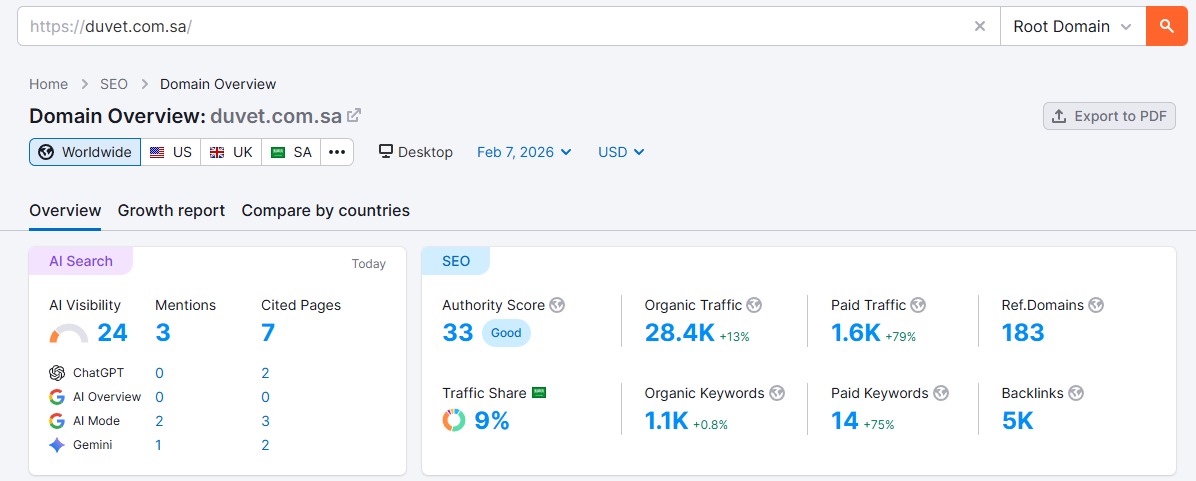
Task: Click globe icon beside Ref.Domains
Action: click(x=1096, y=305)
